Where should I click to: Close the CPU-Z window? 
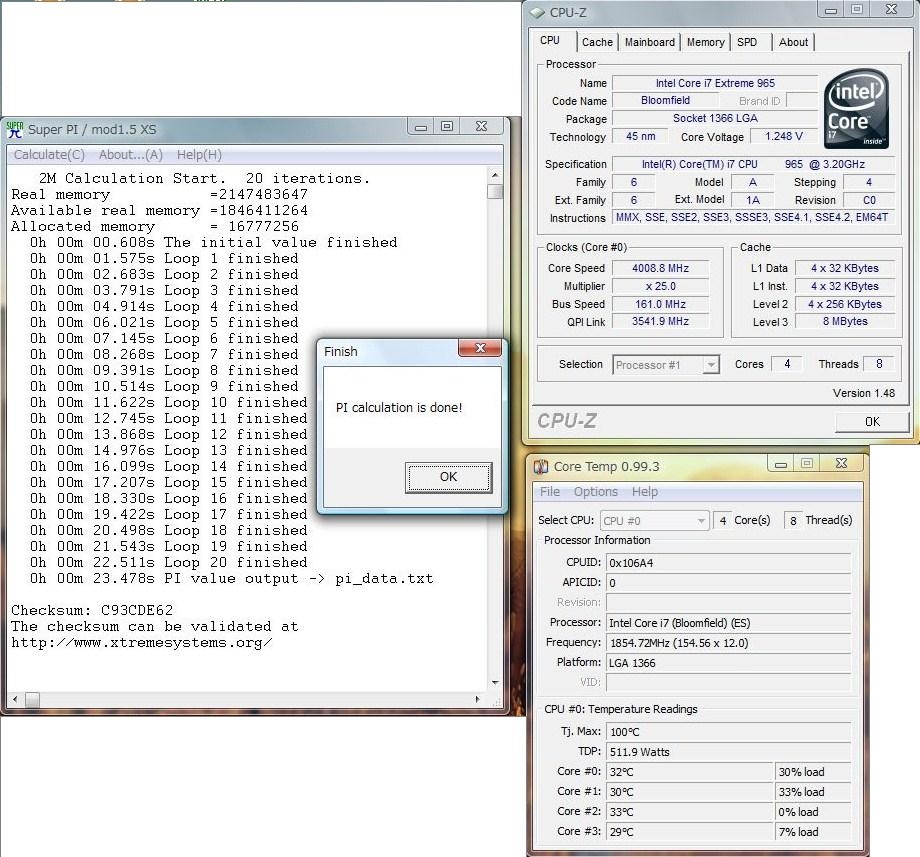(890, 10)
